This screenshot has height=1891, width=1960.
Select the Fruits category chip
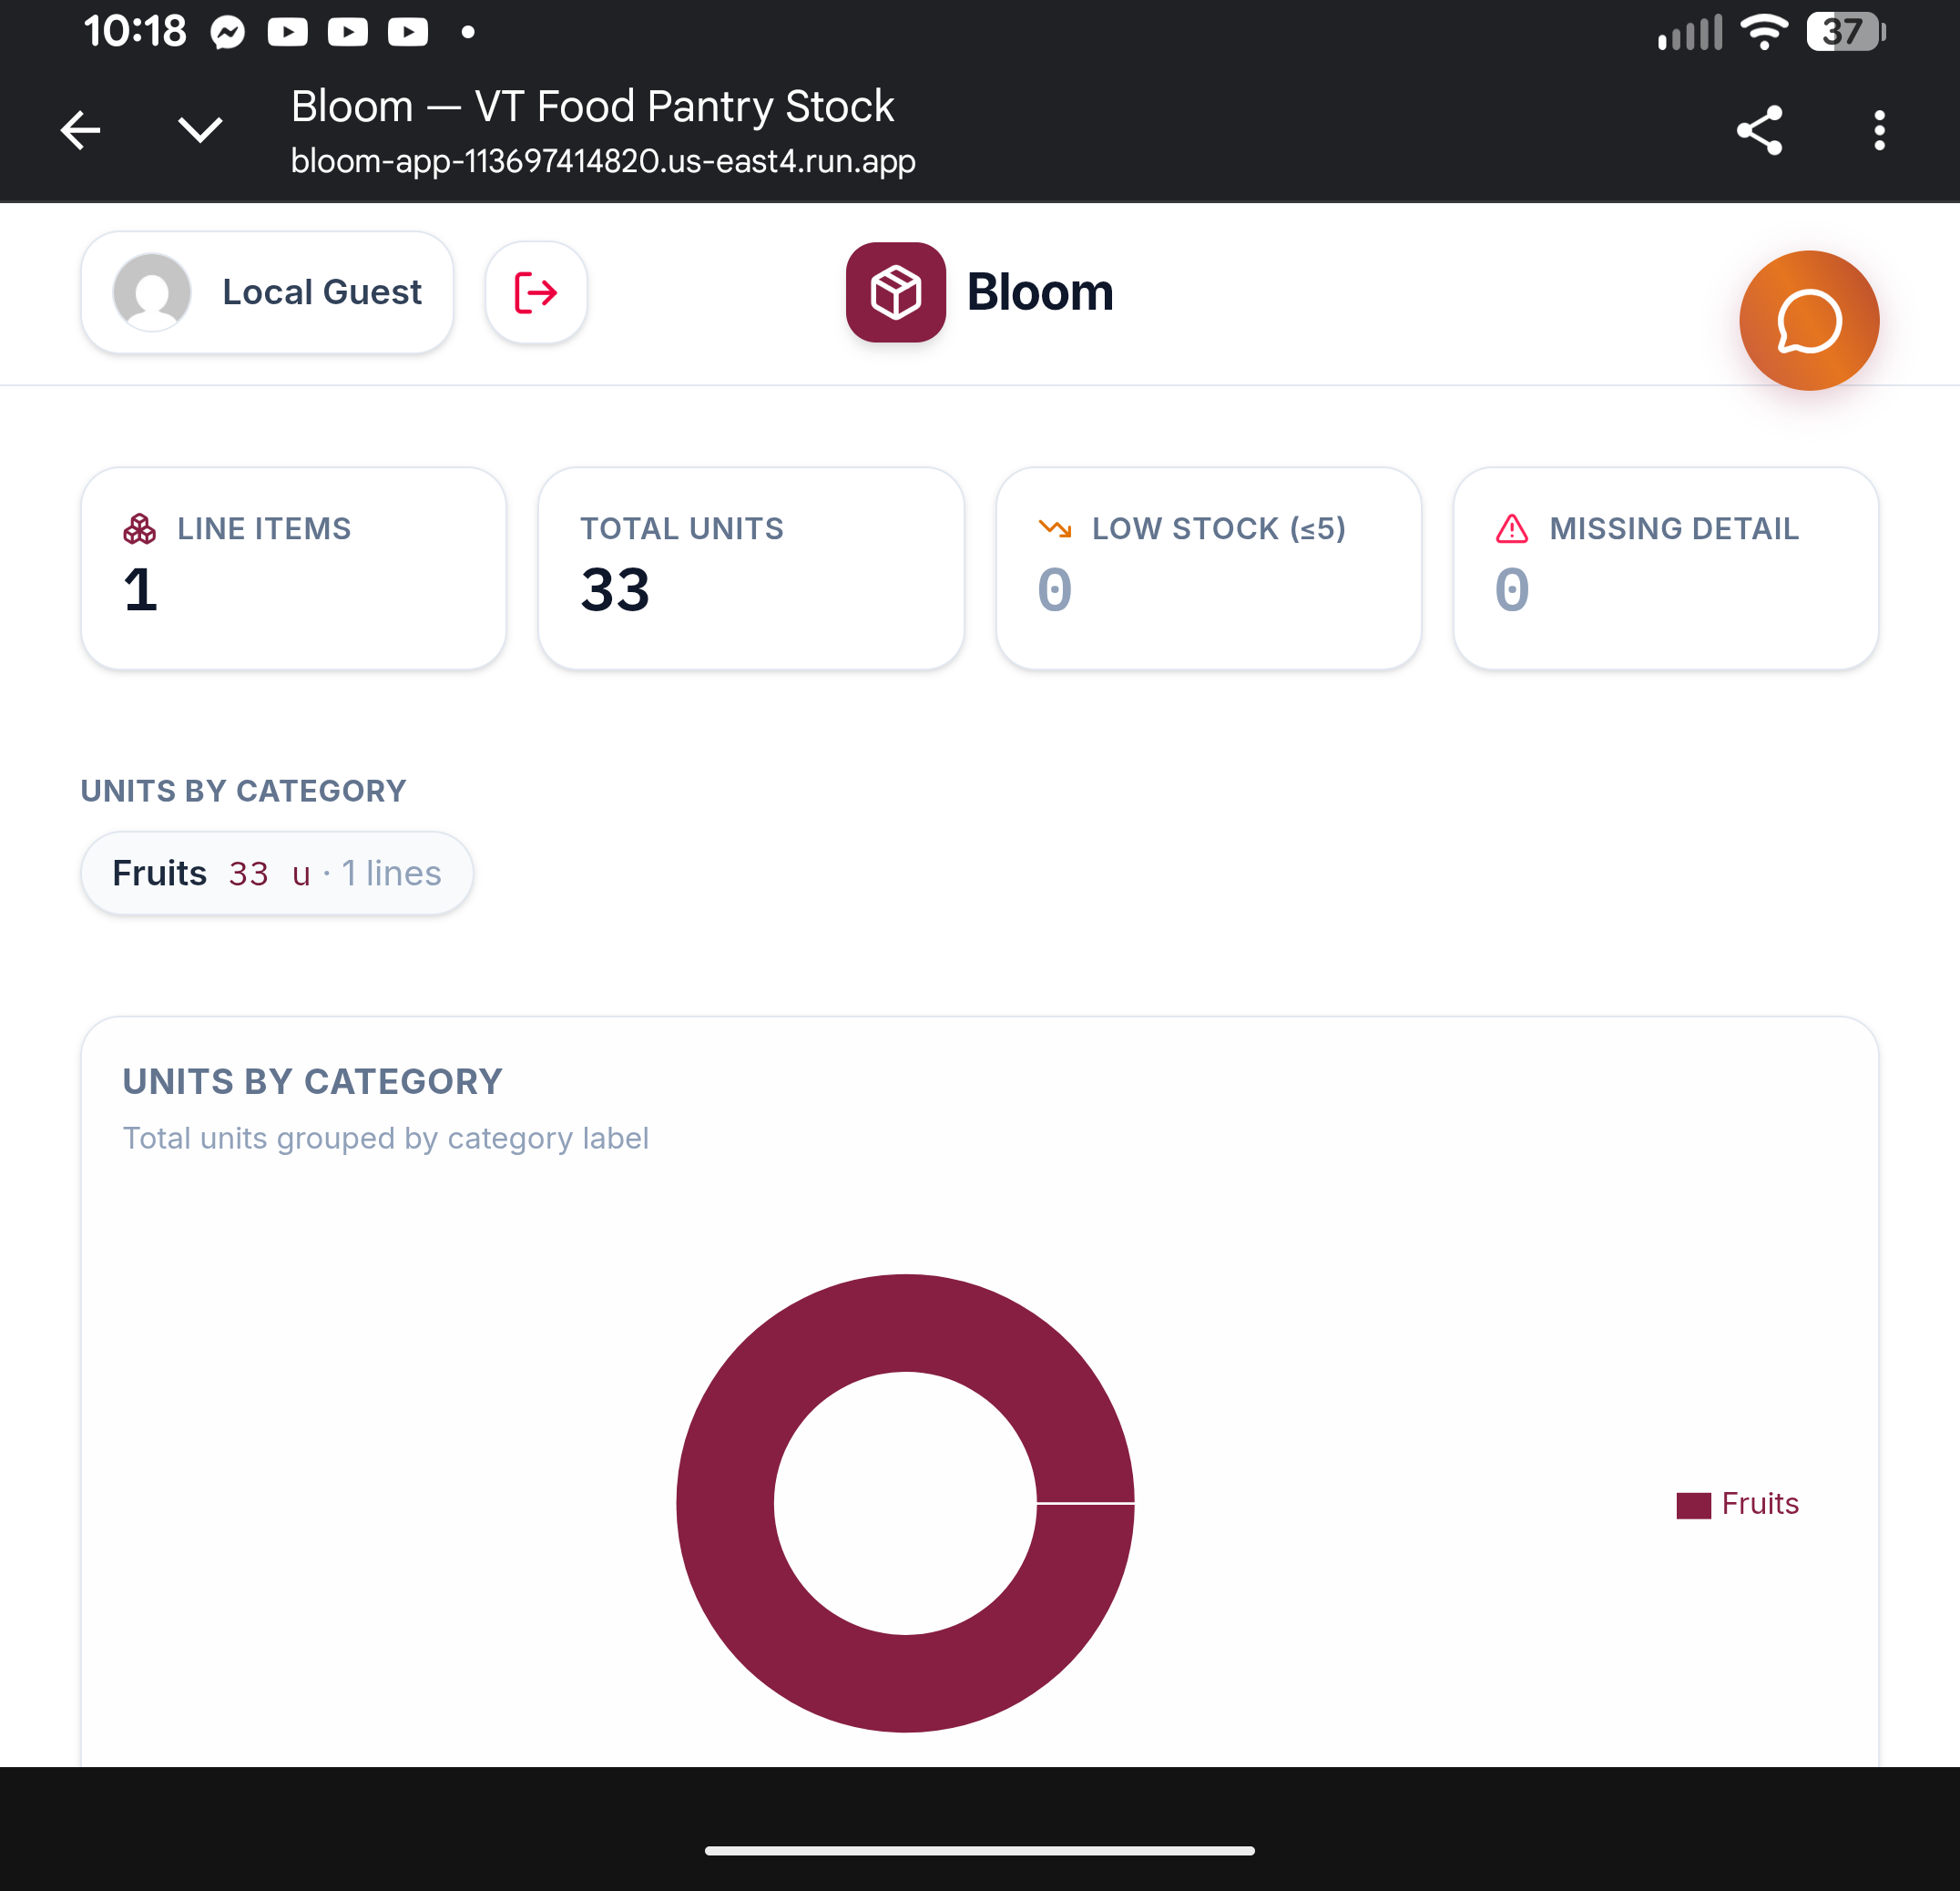click(276, 873)
